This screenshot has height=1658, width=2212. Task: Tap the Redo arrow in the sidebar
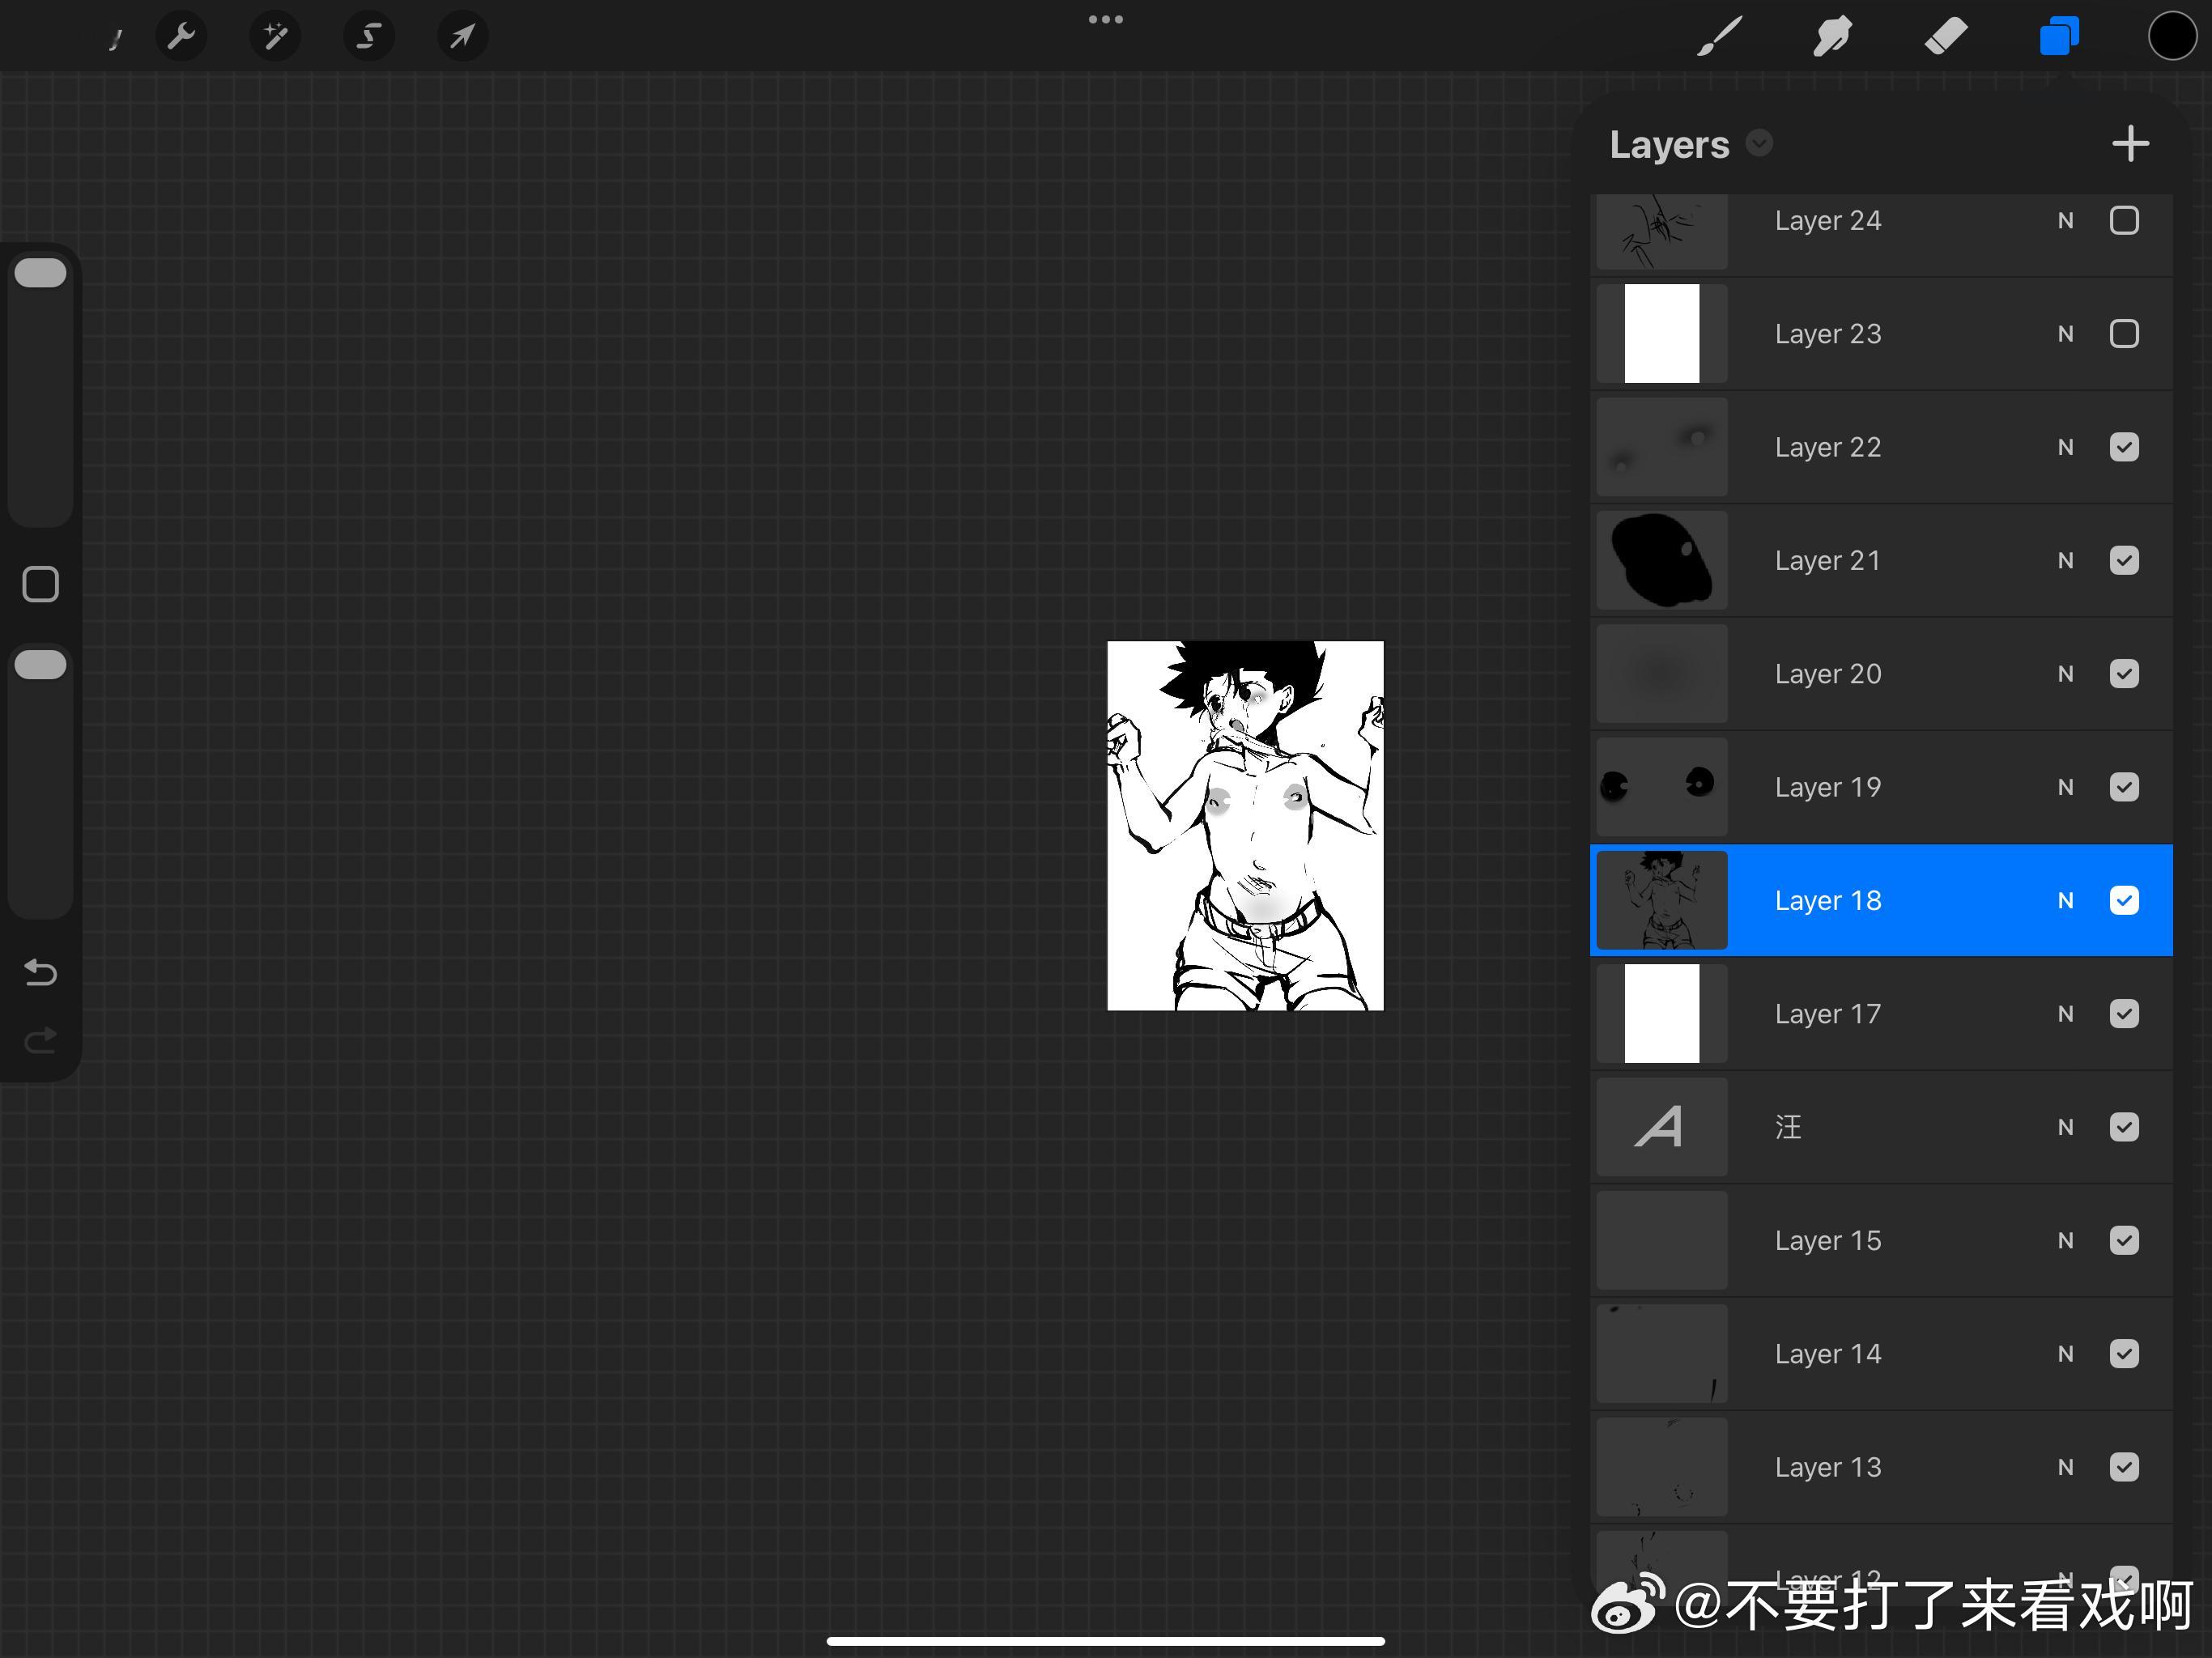coord(40,1041)
